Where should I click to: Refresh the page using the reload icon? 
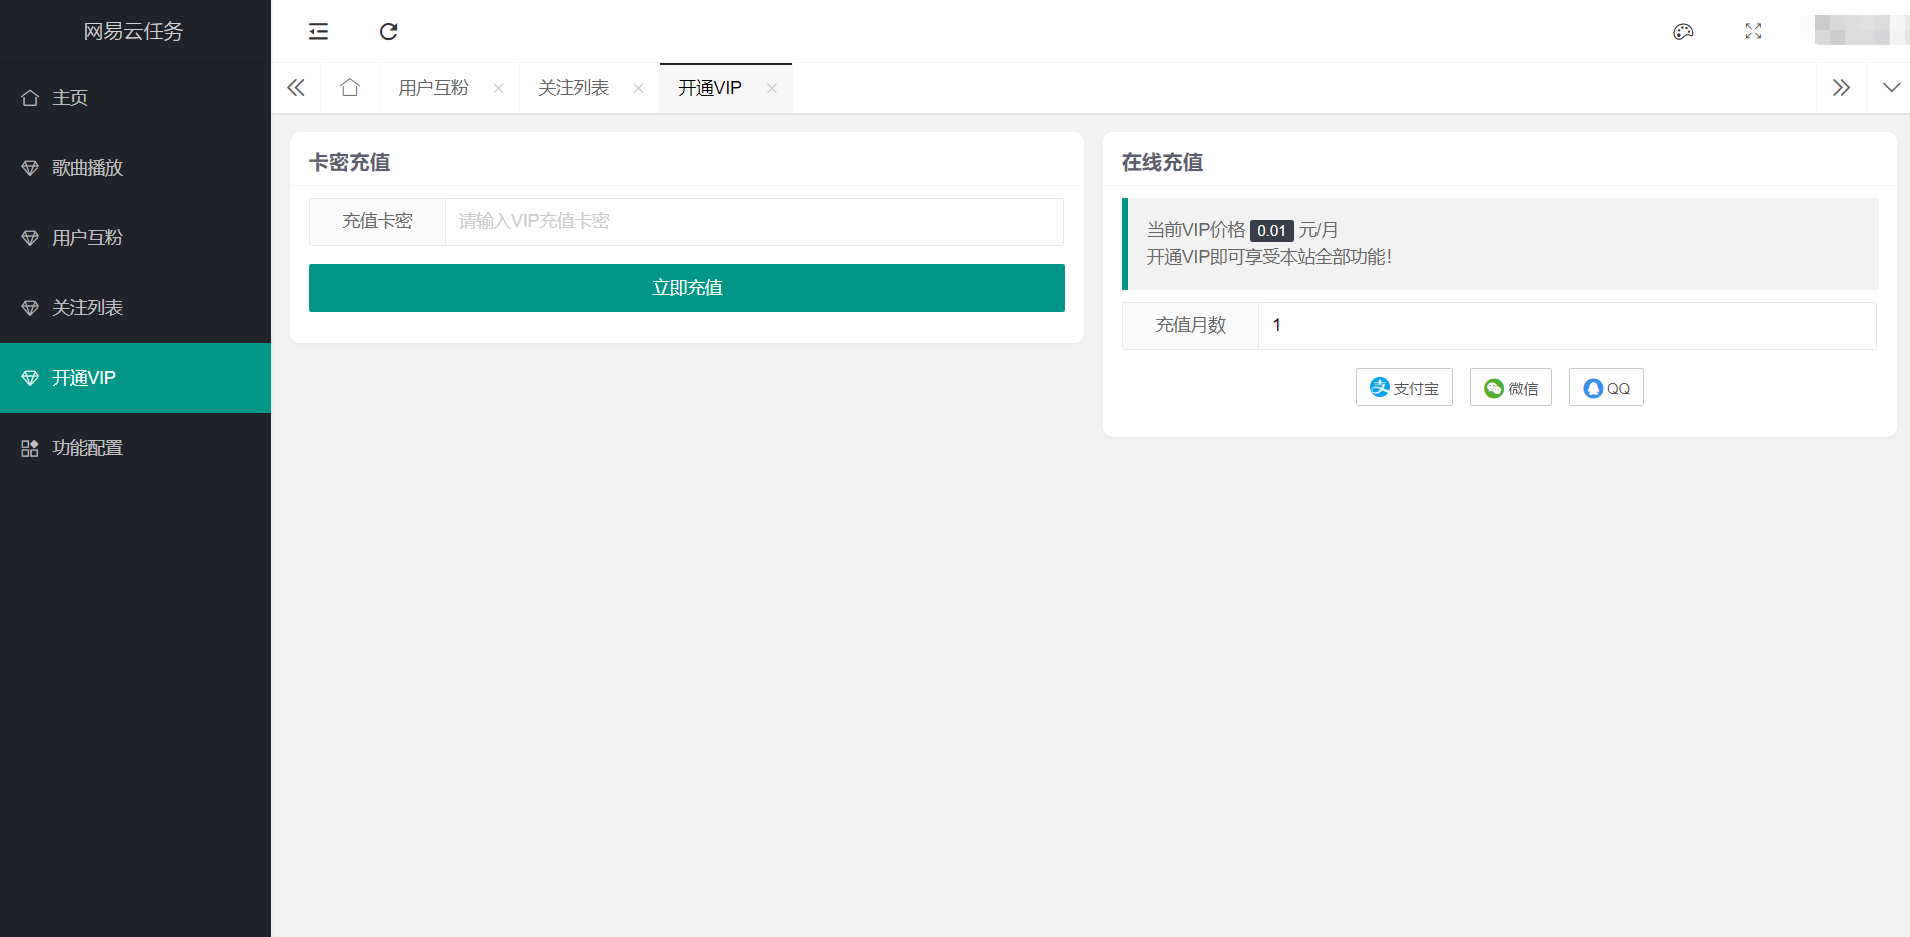[388, 31]
